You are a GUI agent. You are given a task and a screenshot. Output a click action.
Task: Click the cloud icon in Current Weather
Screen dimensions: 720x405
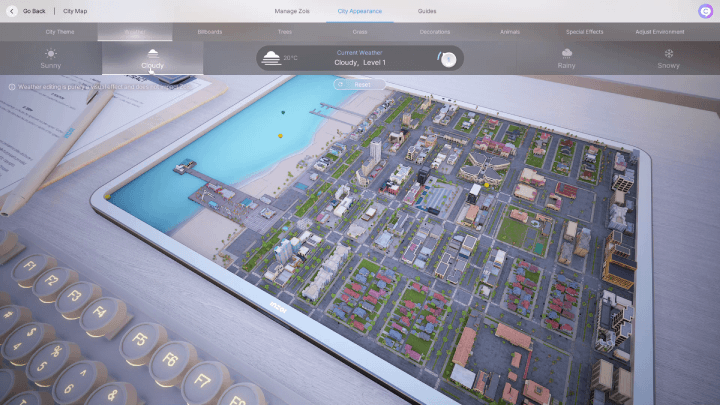[270, 58]
